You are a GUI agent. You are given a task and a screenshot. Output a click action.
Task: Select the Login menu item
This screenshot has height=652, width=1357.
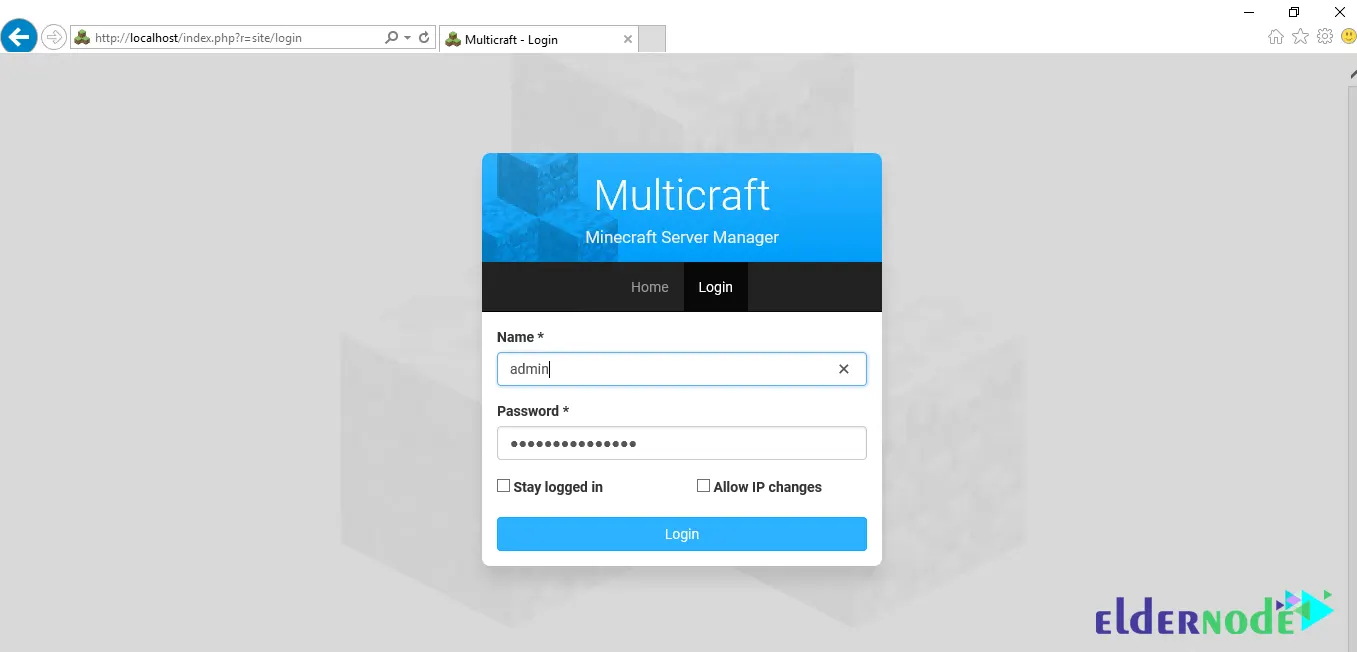(715, 287)
